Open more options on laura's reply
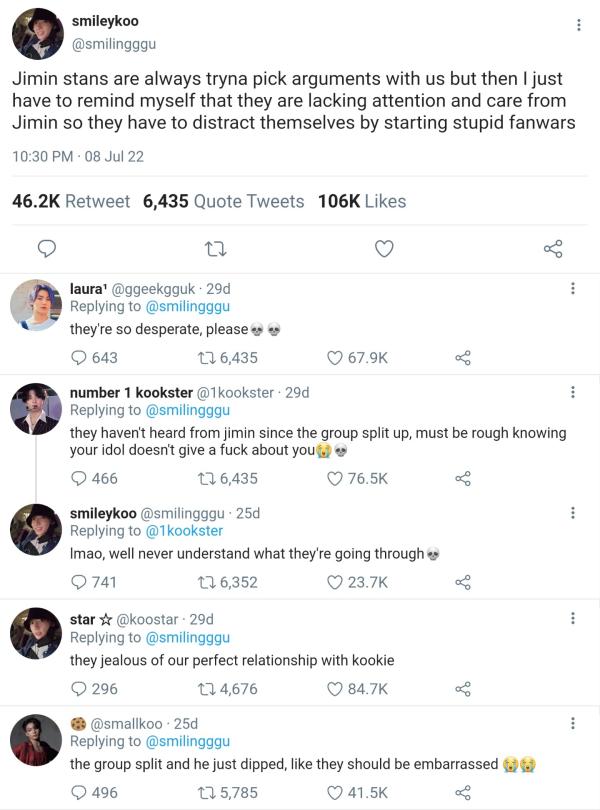This screenshot has width=600, height=810. 573,289
